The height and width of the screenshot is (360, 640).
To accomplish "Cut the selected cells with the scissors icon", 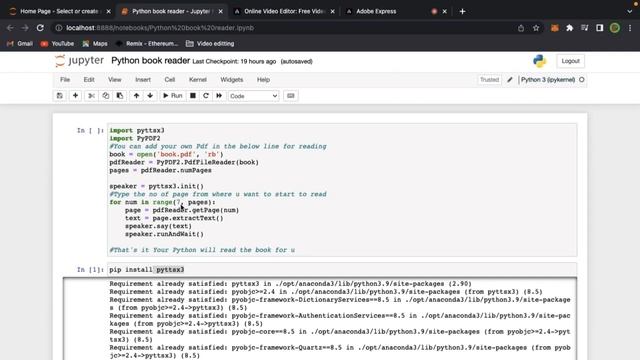I will 91,96.
